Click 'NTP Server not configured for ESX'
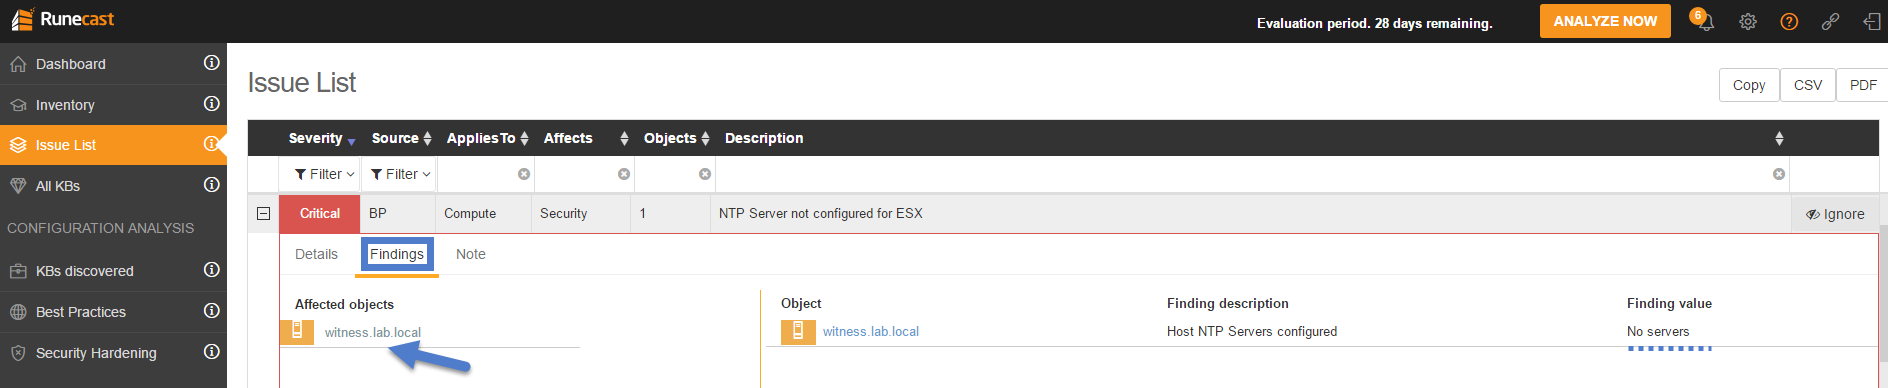Image resolution: width=1888 pixels, height=388 pixels. click(x=820, y=213)
